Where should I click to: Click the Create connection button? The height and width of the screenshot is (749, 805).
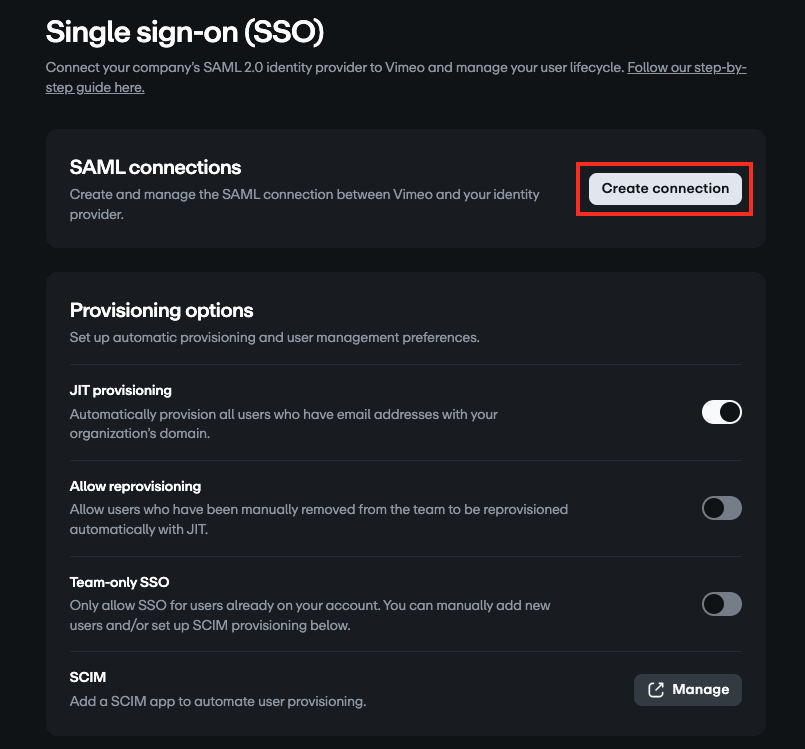coord(663,188)
